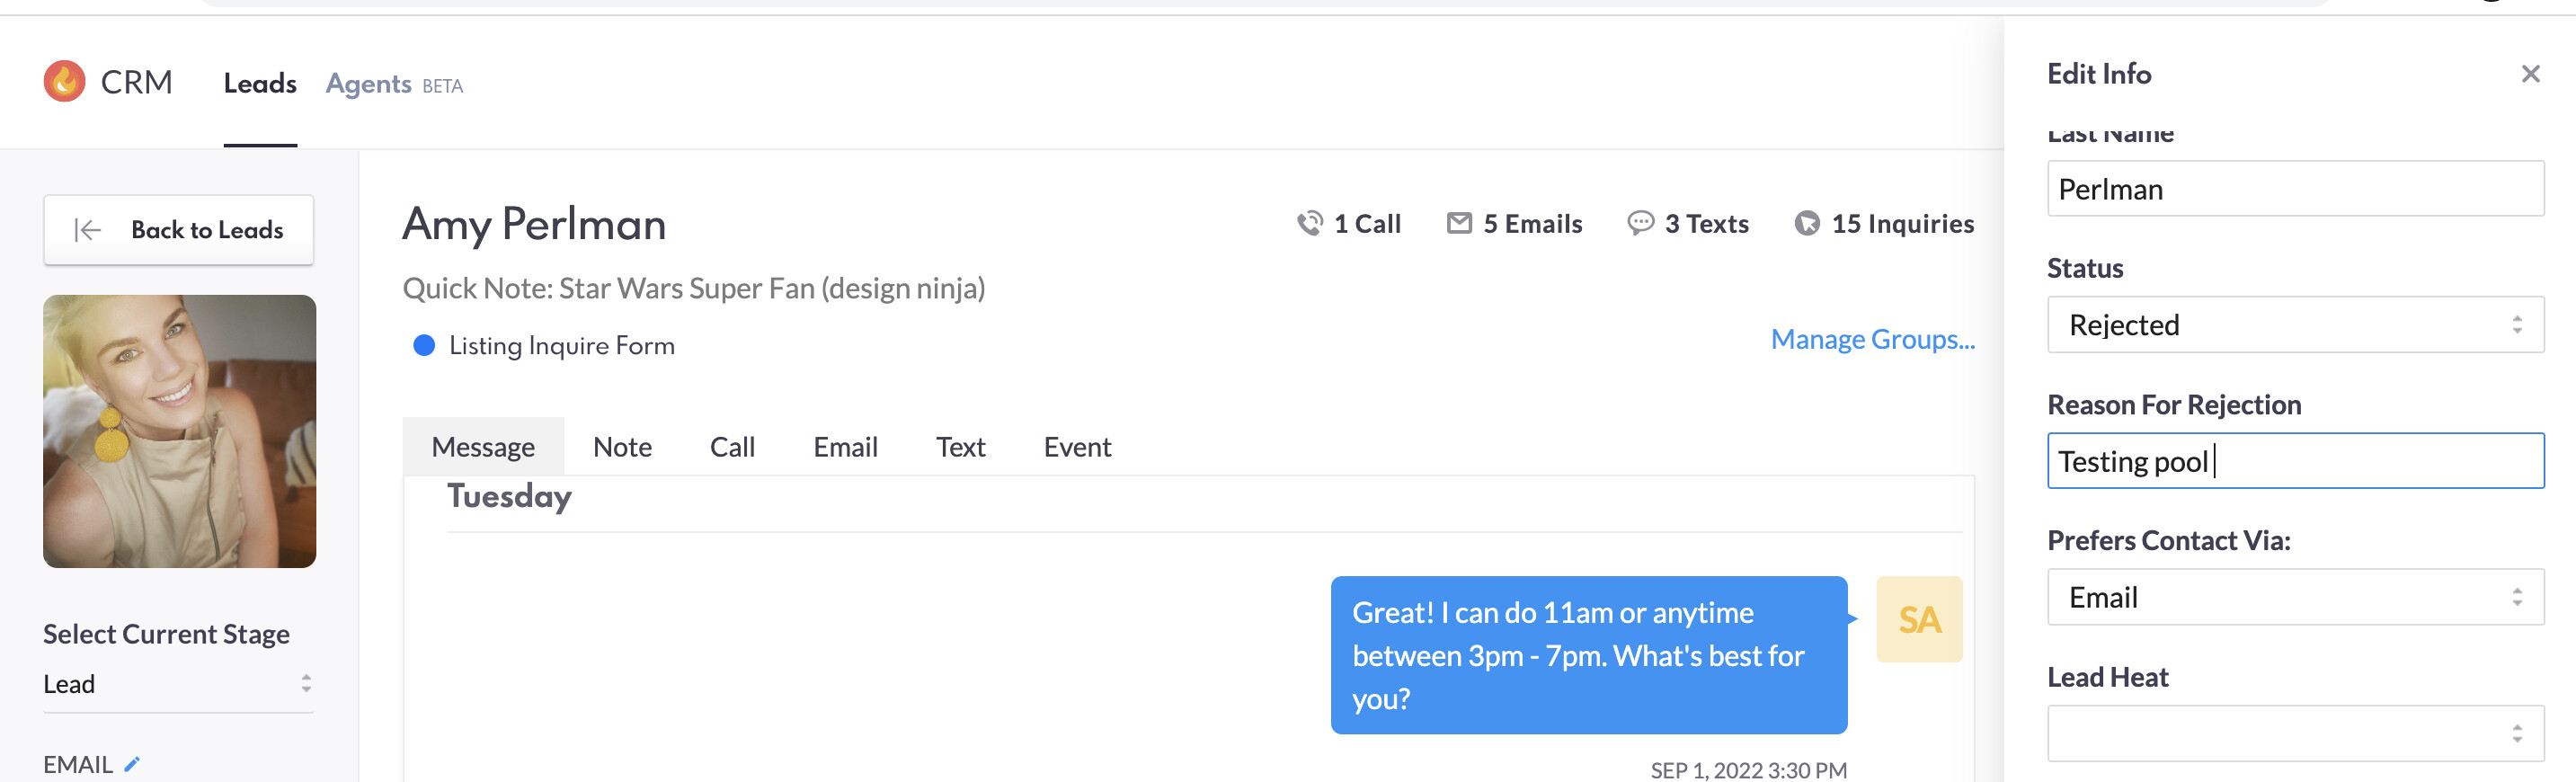Open the Select Current Stage dropdown
This screenshot has height=782, width=2576.
(x=178, y=684)
